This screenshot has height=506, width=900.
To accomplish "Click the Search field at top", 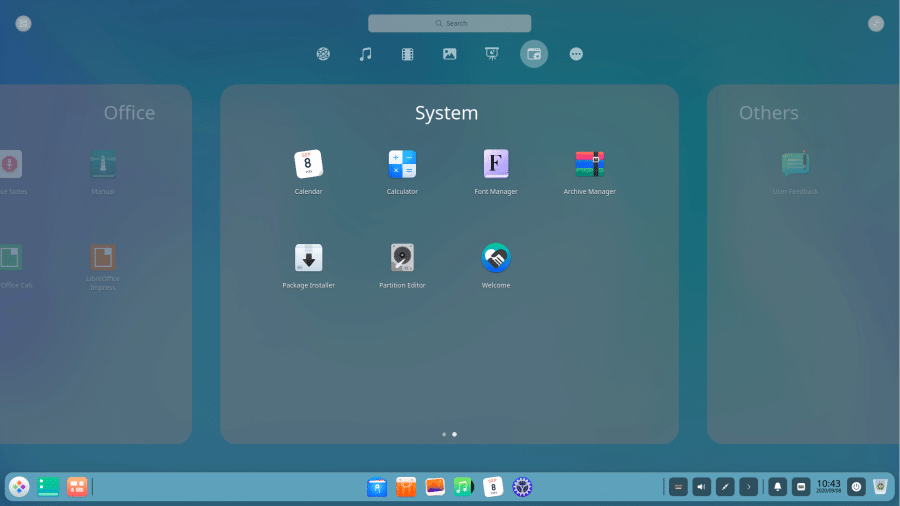I will point(449,23).
